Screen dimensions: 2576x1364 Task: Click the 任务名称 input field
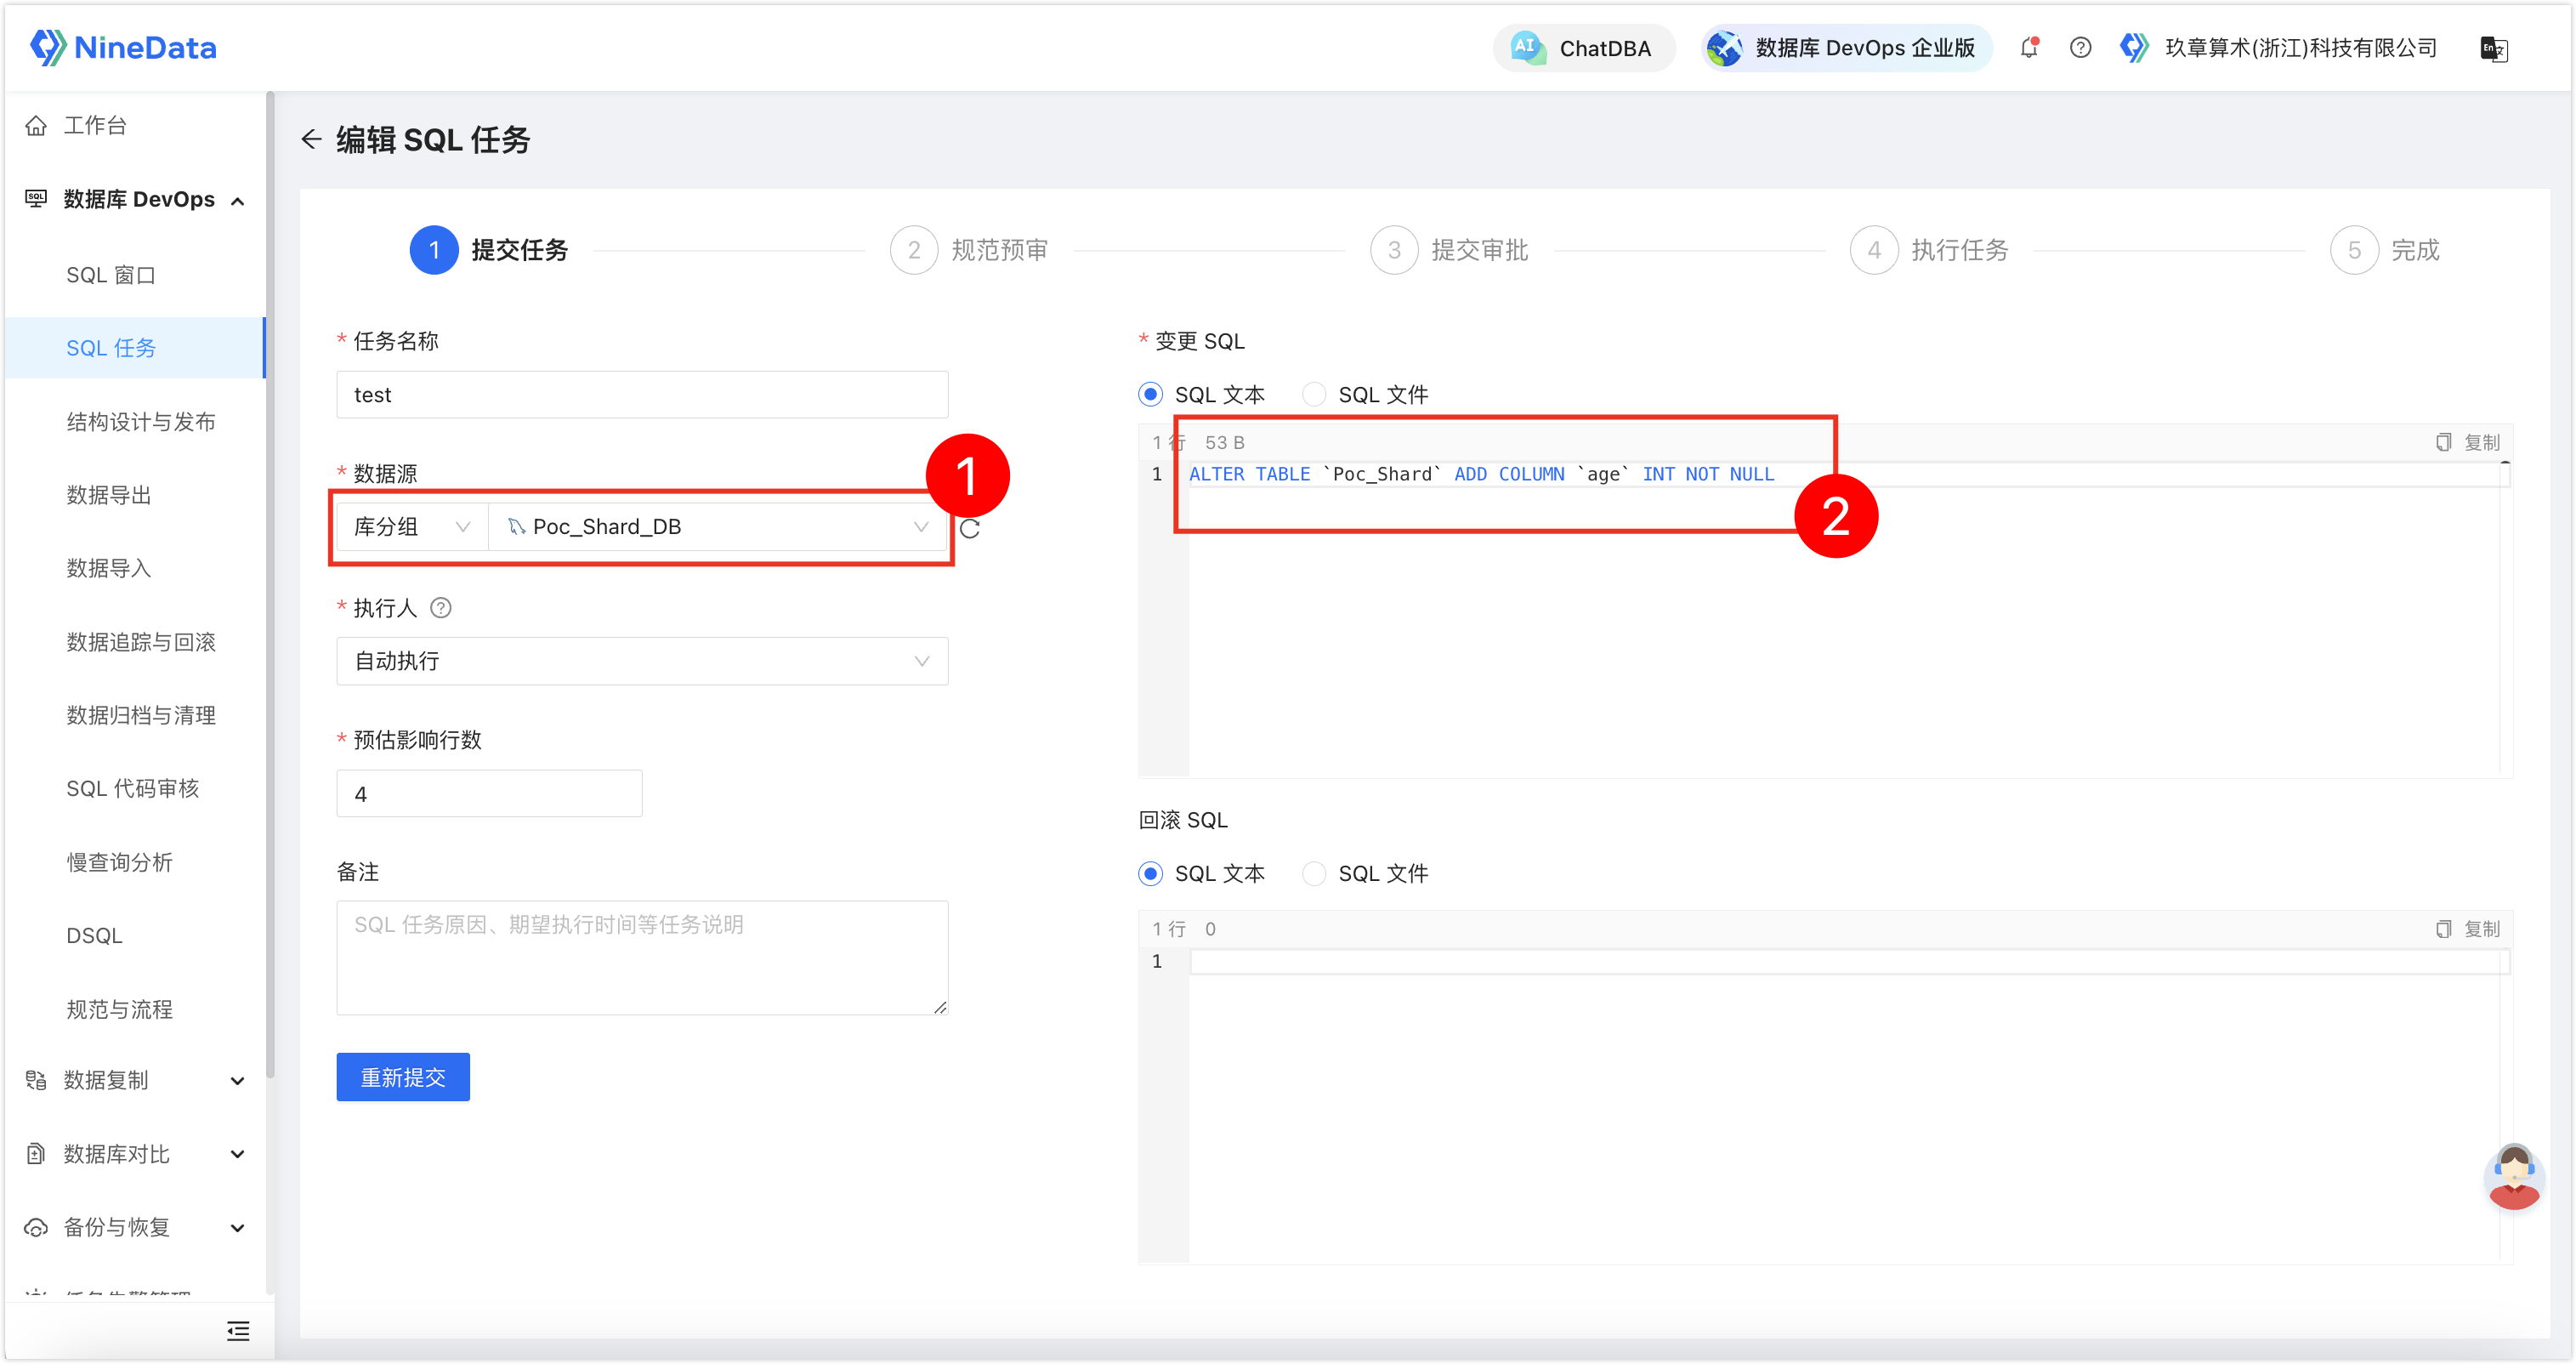(642, 395)
